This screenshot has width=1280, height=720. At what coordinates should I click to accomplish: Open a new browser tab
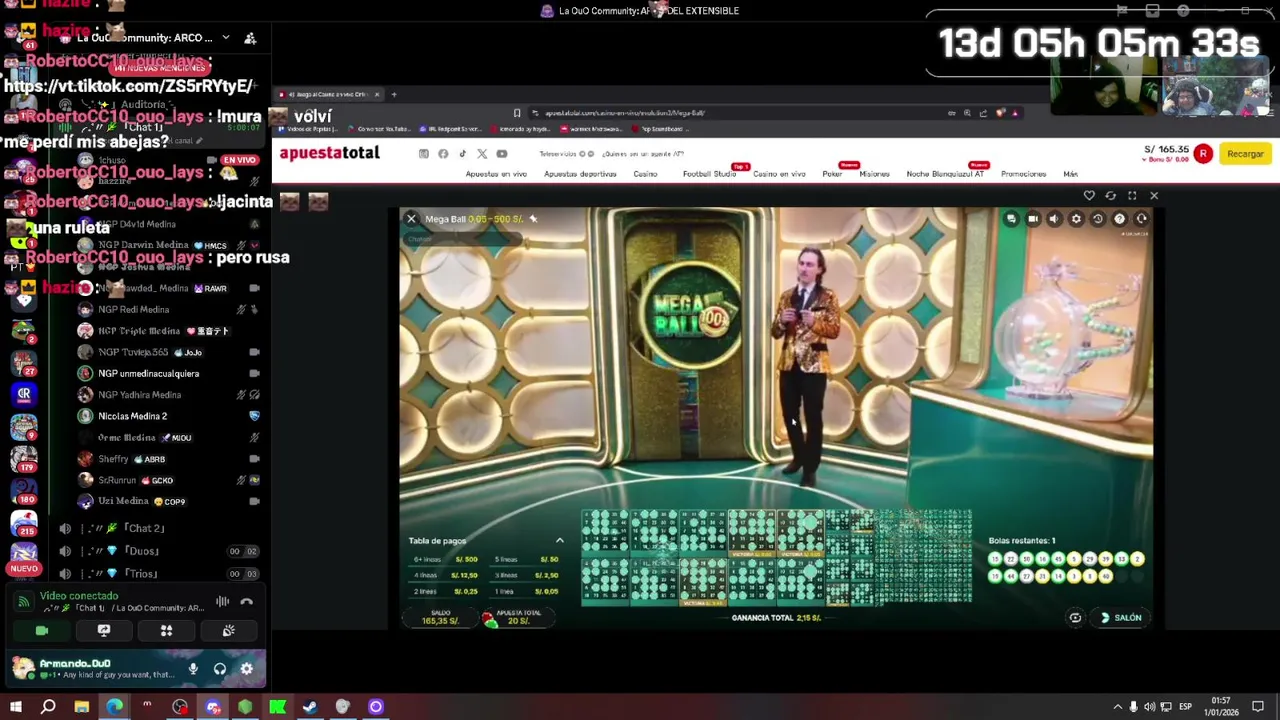pos(394,95)
